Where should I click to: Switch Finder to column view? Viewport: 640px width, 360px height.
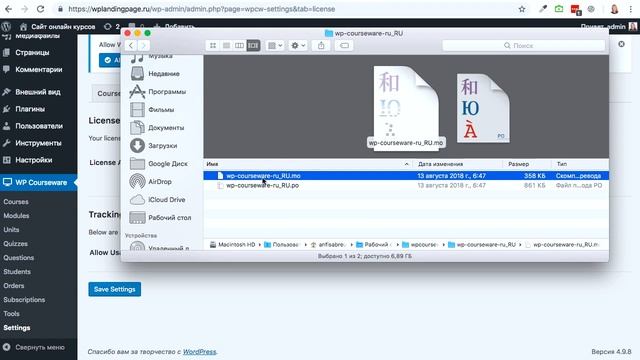coord(240,45)
